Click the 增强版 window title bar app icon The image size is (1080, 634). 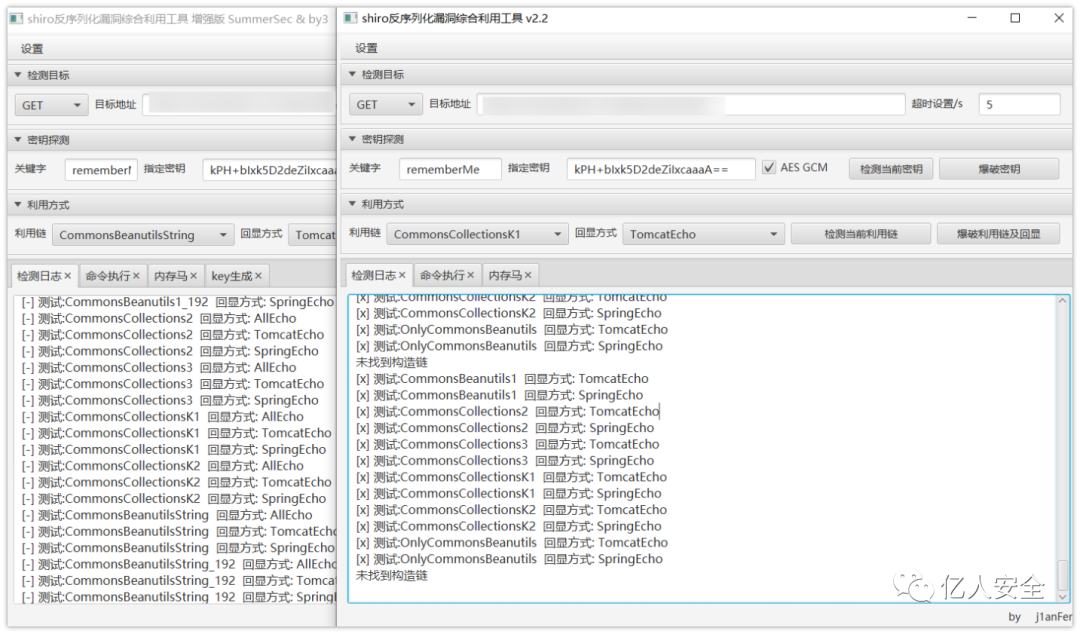point(15,19)
